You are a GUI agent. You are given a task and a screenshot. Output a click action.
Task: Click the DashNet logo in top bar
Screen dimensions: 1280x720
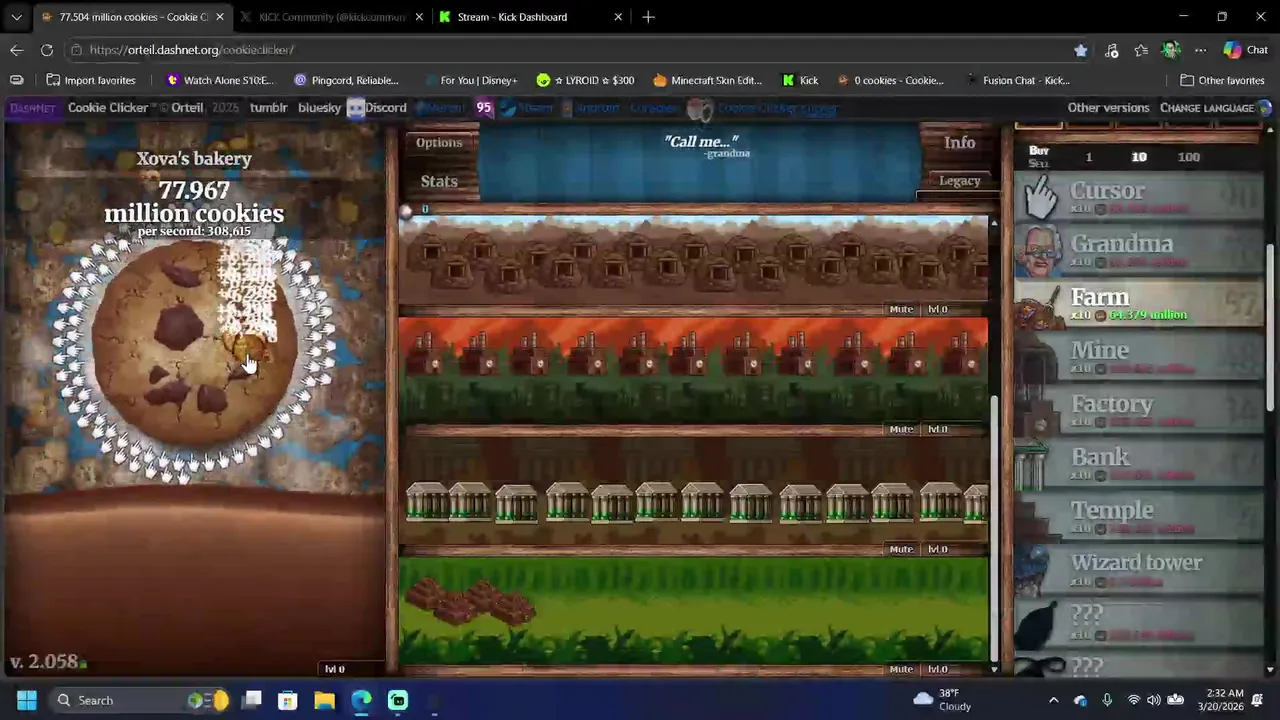pos(32,108)
